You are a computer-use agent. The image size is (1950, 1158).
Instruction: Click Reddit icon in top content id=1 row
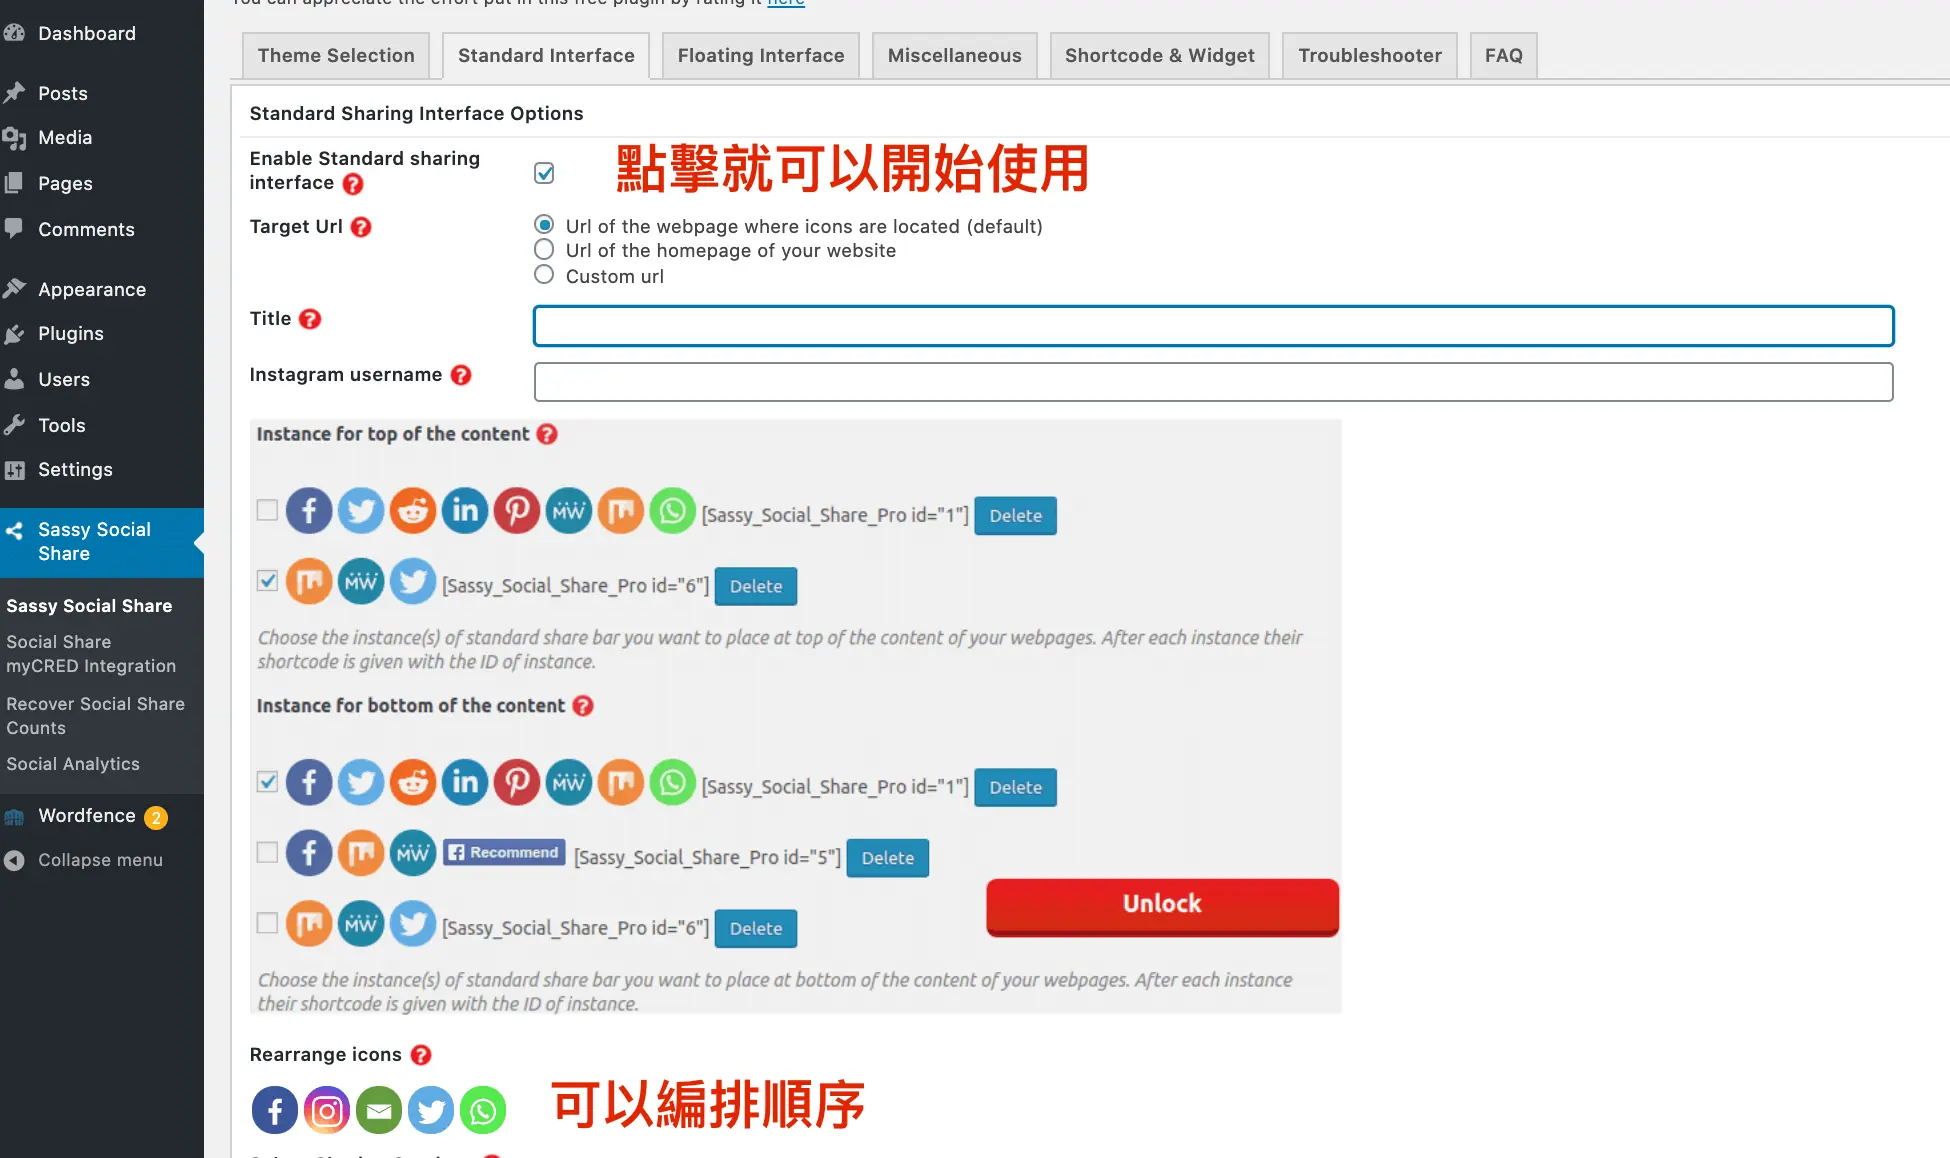pos(413,511)
